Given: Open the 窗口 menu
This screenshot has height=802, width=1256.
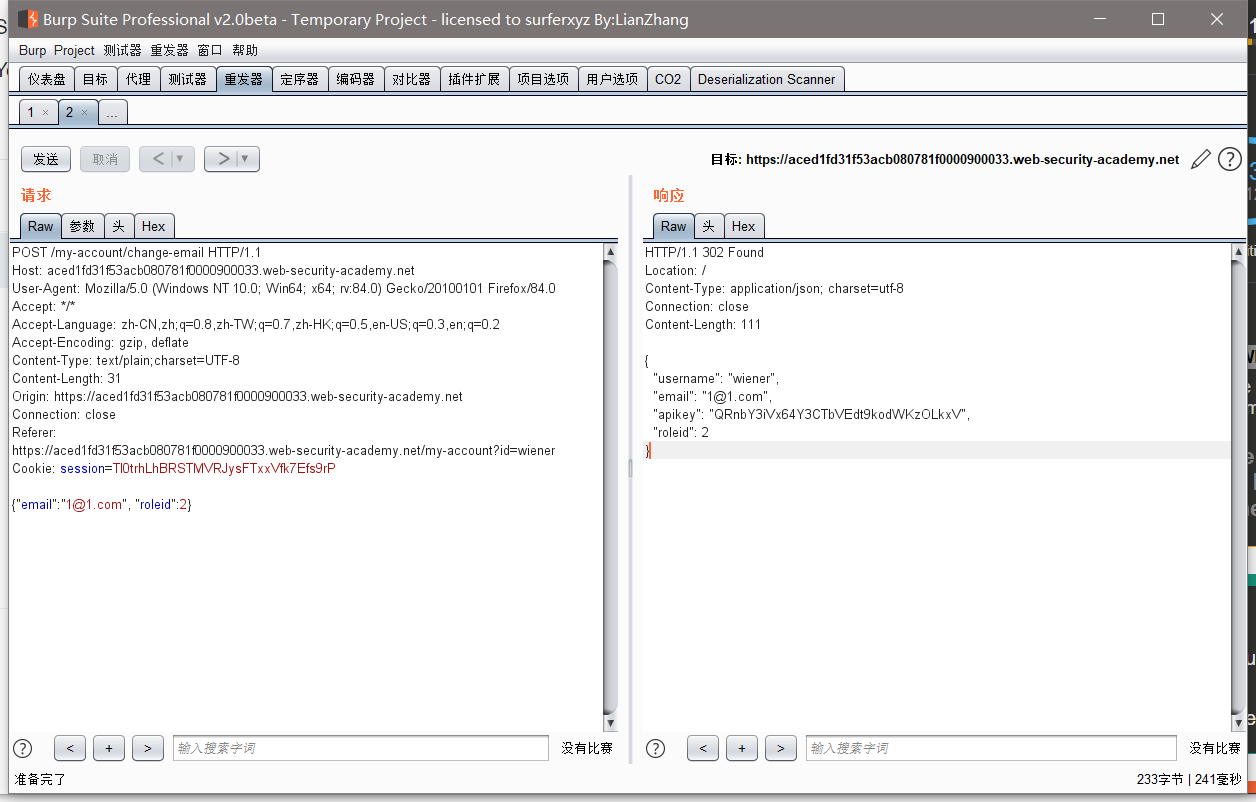Looking at the screenshot, I should [210, 50].
